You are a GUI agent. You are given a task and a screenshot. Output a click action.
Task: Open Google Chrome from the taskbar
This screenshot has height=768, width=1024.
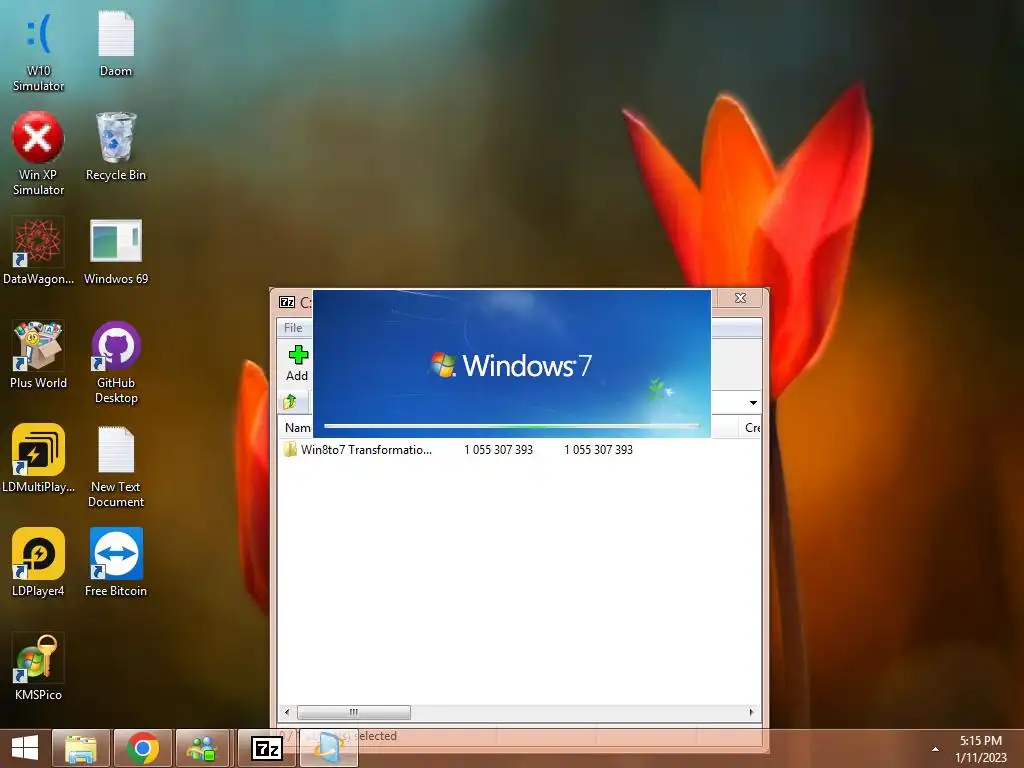(143, 748)
